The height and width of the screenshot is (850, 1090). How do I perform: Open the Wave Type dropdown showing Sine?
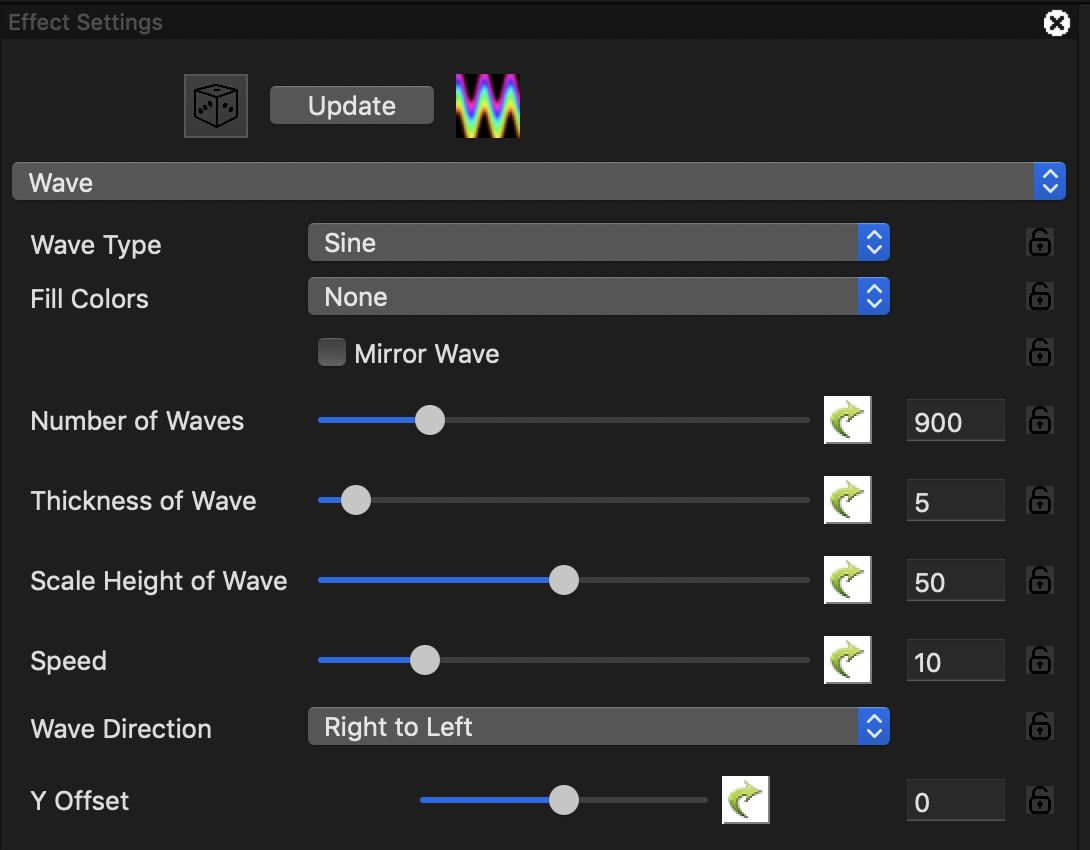[x=598, y=243]
